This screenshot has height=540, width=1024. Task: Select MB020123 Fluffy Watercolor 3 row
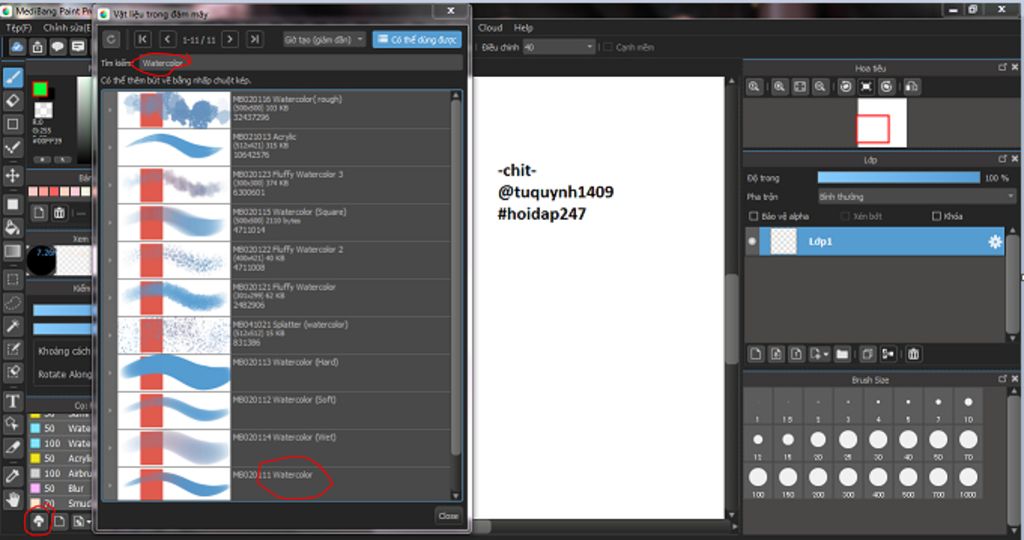pos(277,184)
